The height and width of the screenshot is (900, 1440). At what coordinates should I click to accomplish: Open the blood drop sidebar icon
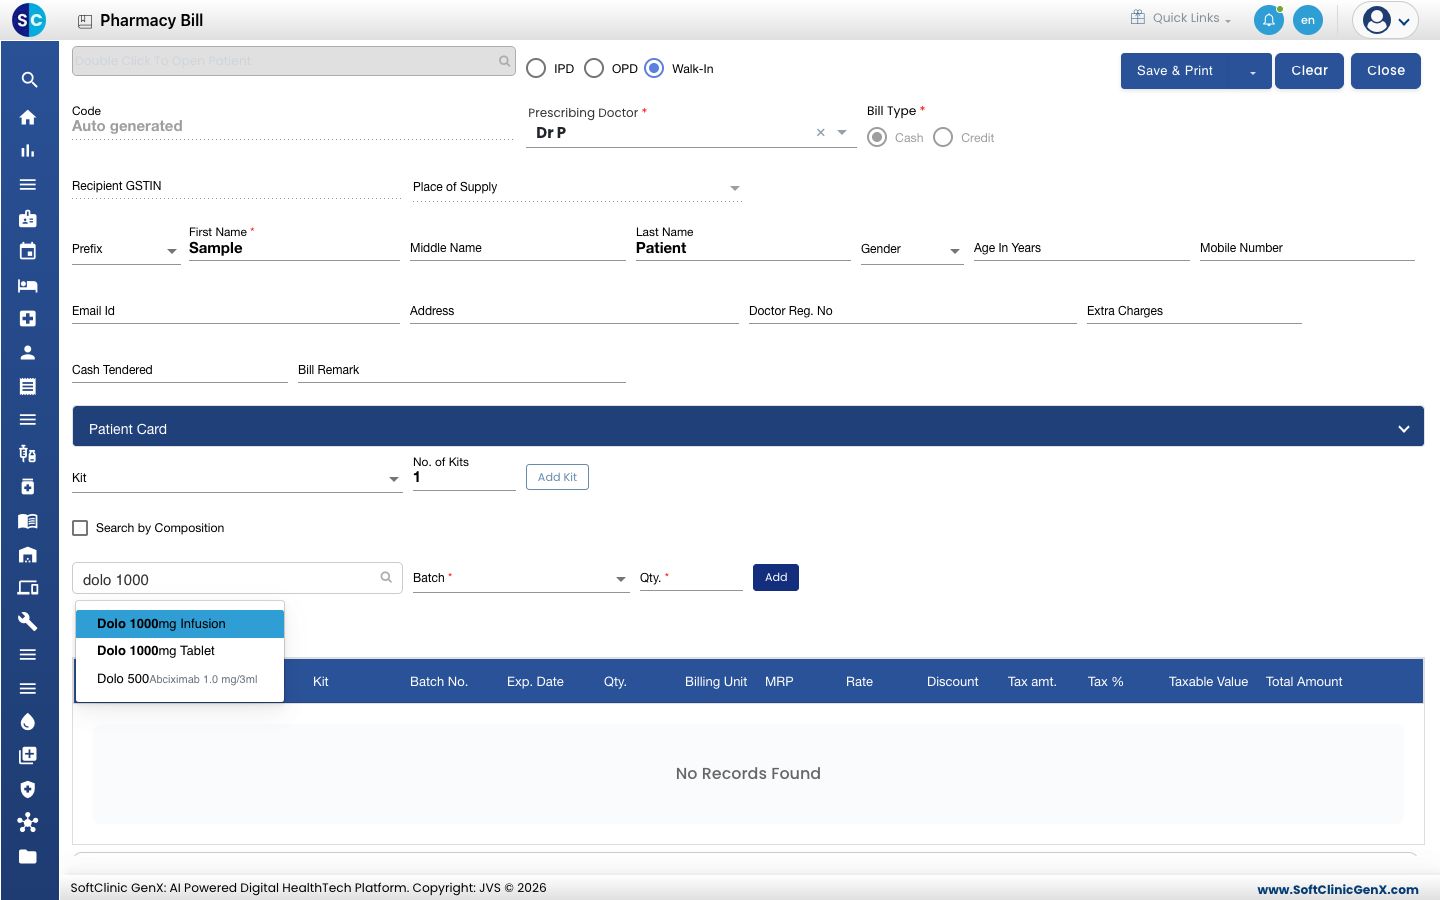28,722
